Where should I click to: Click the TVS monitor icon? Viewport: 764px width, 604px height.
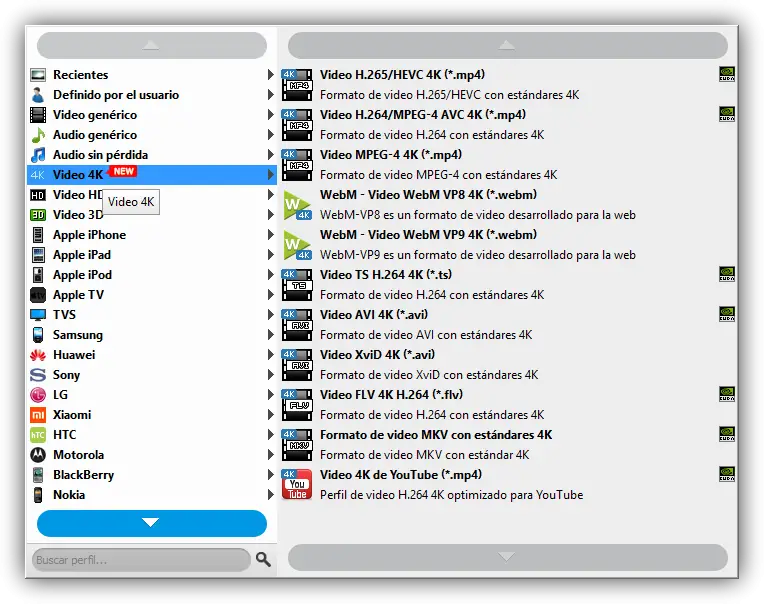tap(38, 315)
